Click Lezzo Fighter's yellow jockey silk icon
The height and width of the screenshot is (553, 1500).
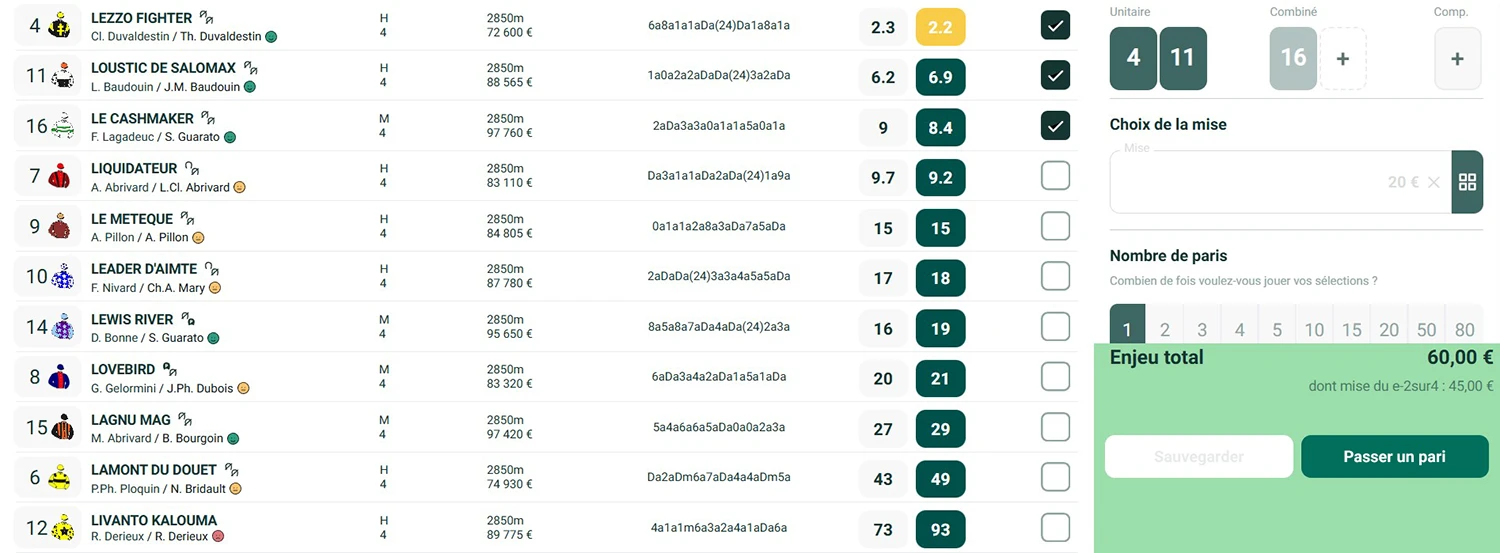coord(61,26)
